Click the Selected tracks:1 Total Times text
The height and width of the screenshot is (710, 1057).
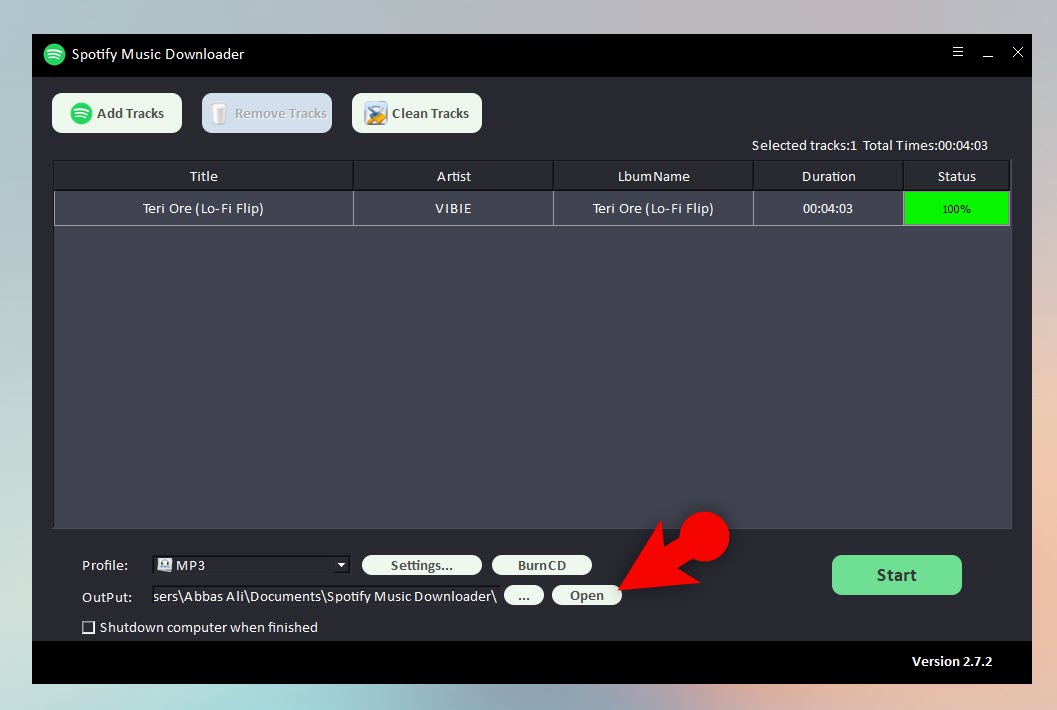(x=870, y=146)
